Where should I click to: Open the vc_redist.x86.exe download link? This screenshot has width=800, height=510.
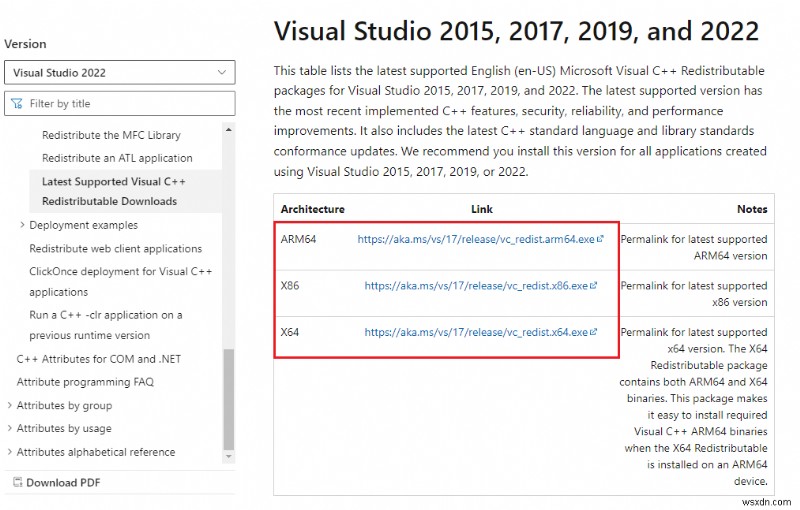point(476,286)
